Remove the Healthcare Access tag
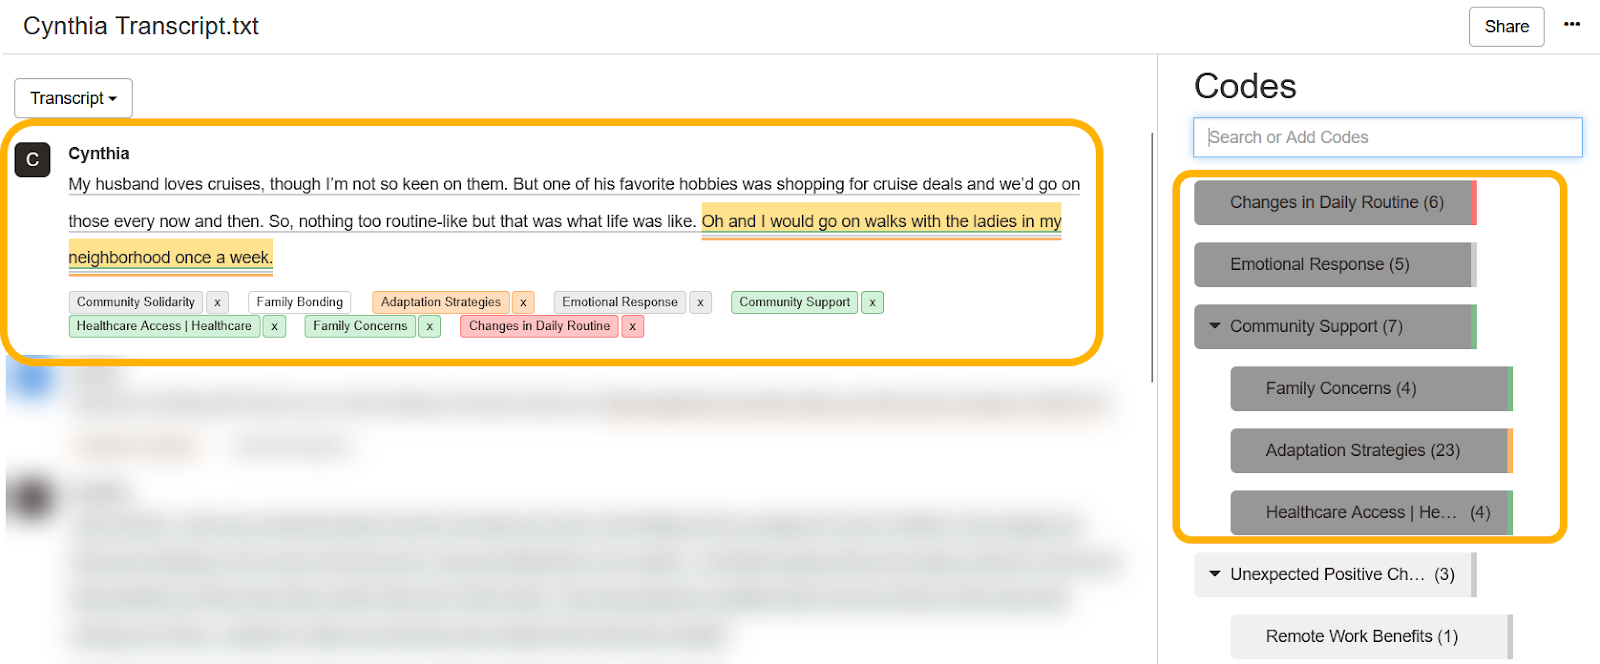 click(274, 326)
